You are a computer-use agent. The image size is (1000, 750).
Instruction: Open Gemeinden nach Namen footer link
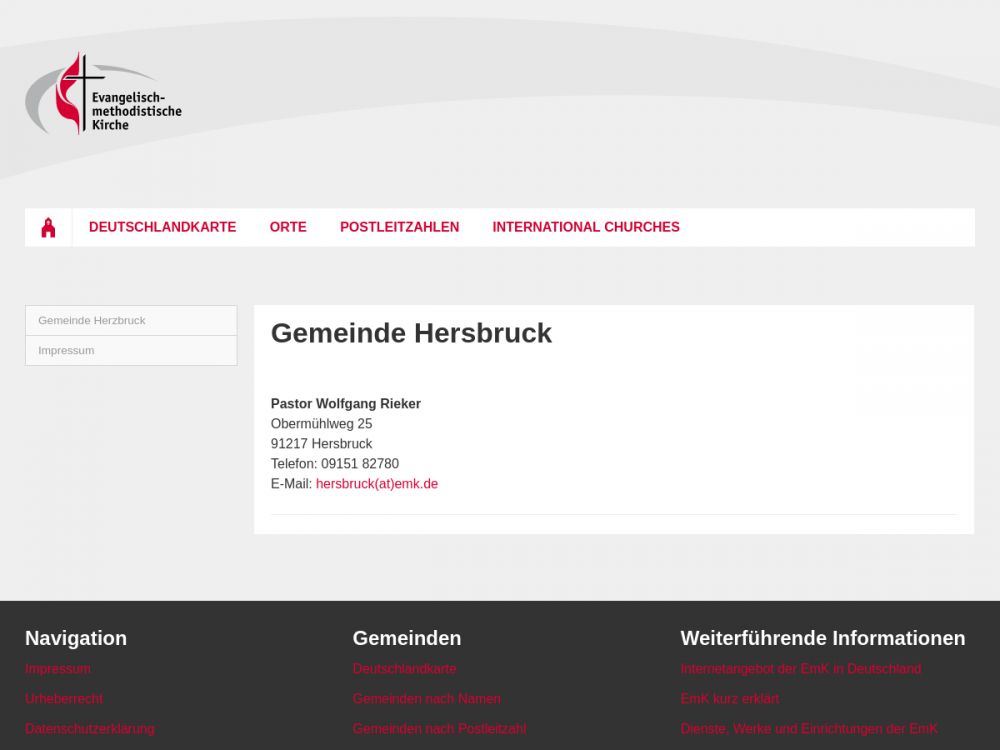[x=426, y=699]
